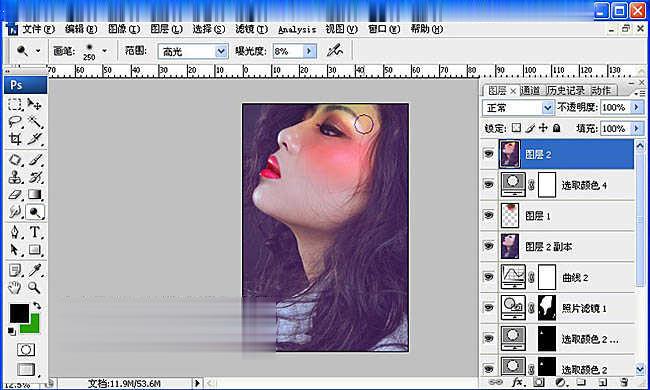This screenshot has width=650, height=390.
Task: Open the 范围 range dropdown
Action: (x=221, y=51)
